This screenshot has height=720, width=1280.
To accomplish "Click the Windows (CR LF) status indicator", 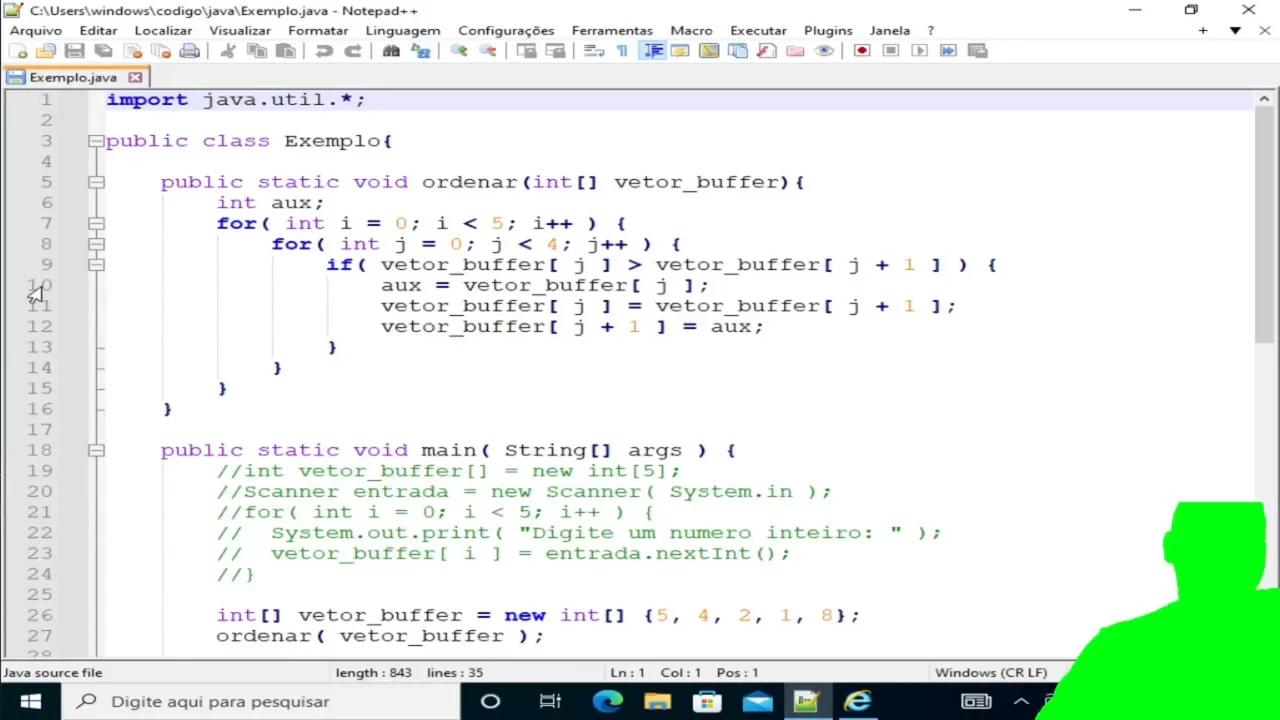I will coord(990,672).
